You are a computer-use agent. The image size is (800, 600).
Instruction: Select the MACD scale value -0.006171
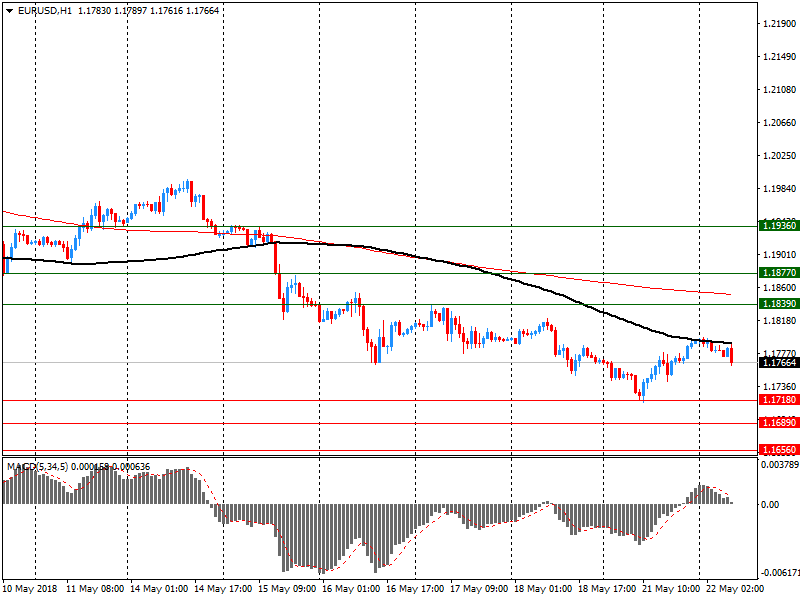point(780,572)
